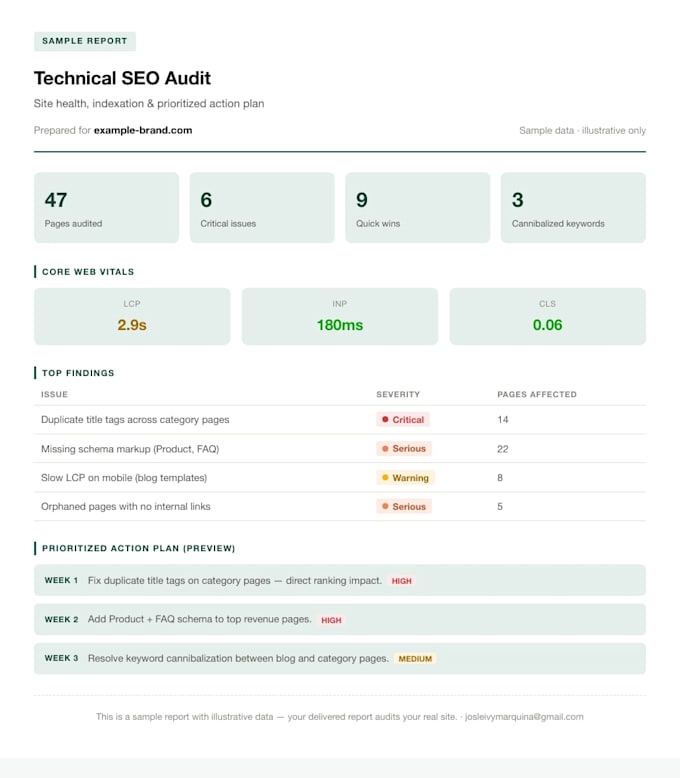The width and height of the screenshot is (680, 778).
Task: Click the HIGH tag on WEEK 2
Action: (331, 620)
